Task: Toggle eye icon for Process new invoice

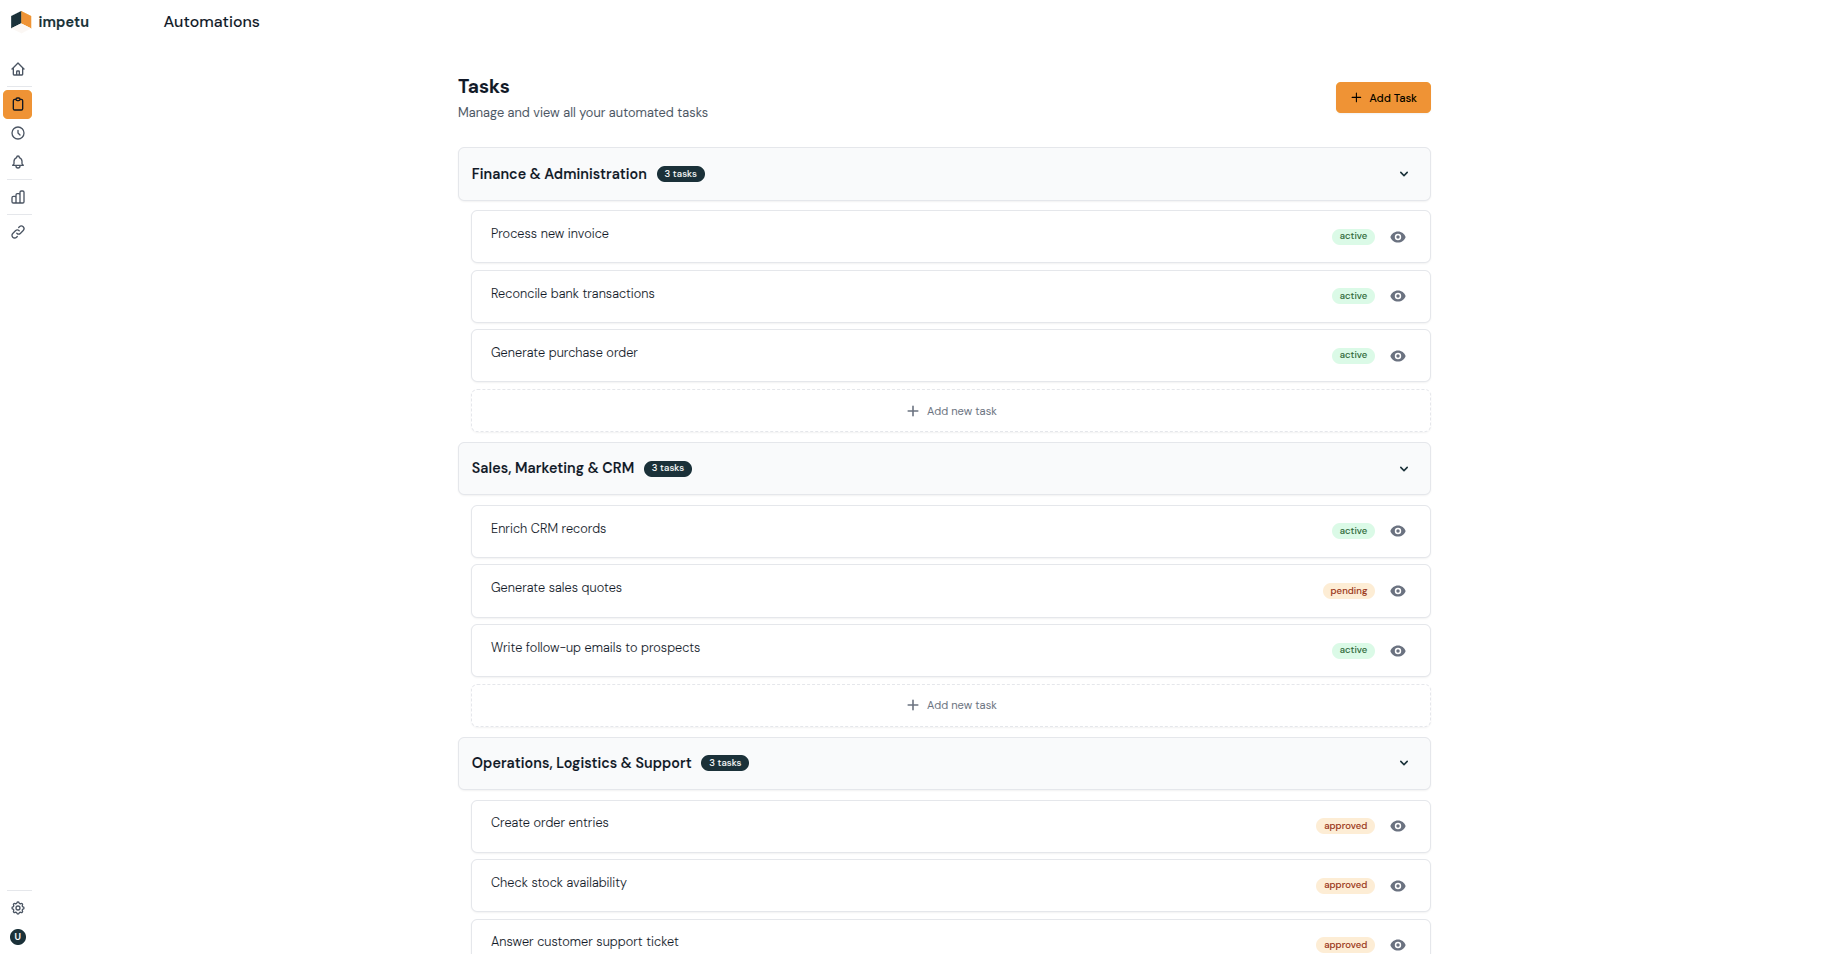Action: click(x=1398, y=237)
